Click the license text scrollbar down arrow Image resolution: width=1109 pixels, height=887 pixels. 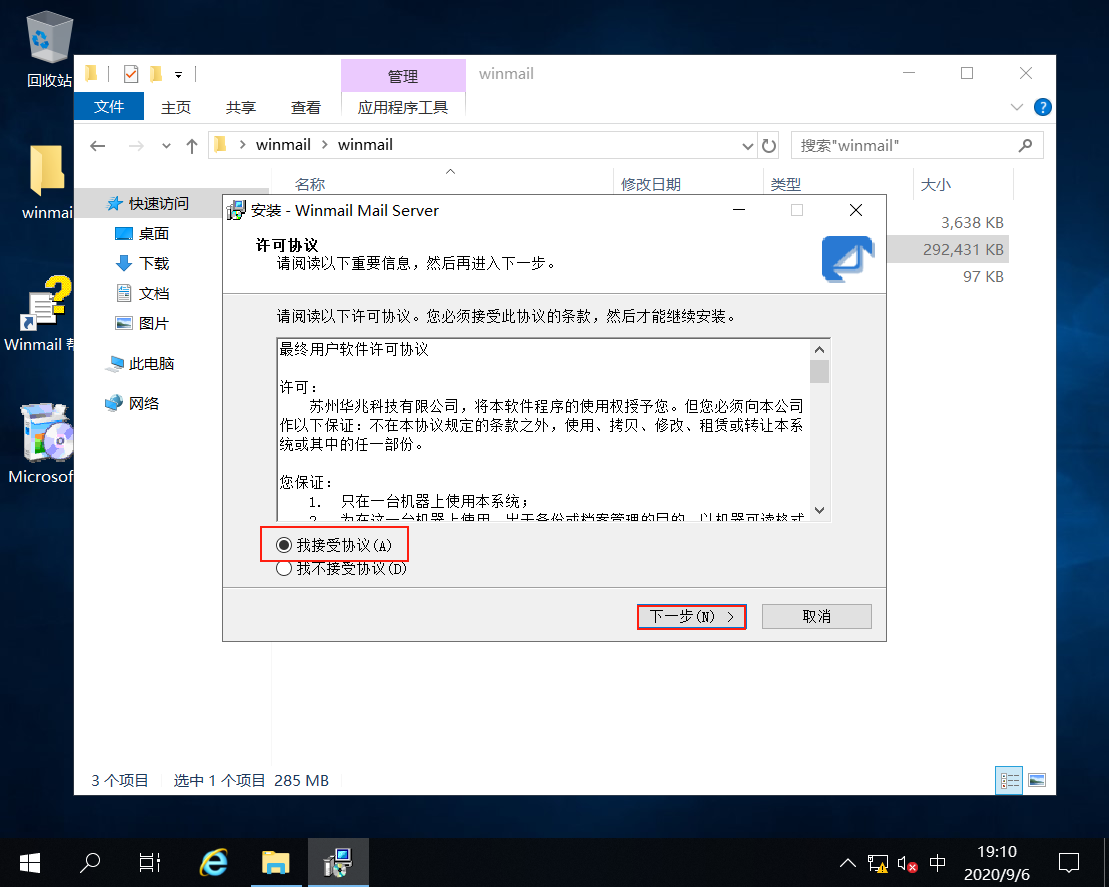pyautogui.click(x=820, y=510)
